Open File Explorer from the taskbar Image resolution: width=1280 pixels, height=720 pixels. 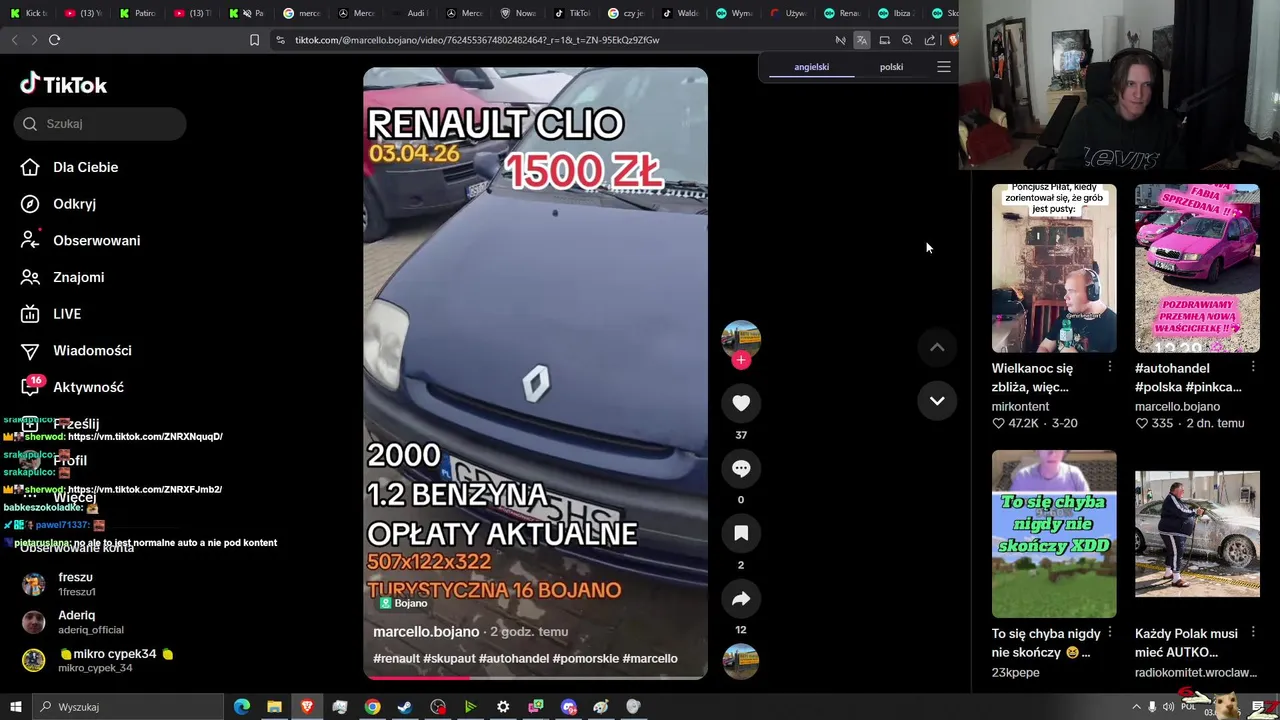(274, 707)
